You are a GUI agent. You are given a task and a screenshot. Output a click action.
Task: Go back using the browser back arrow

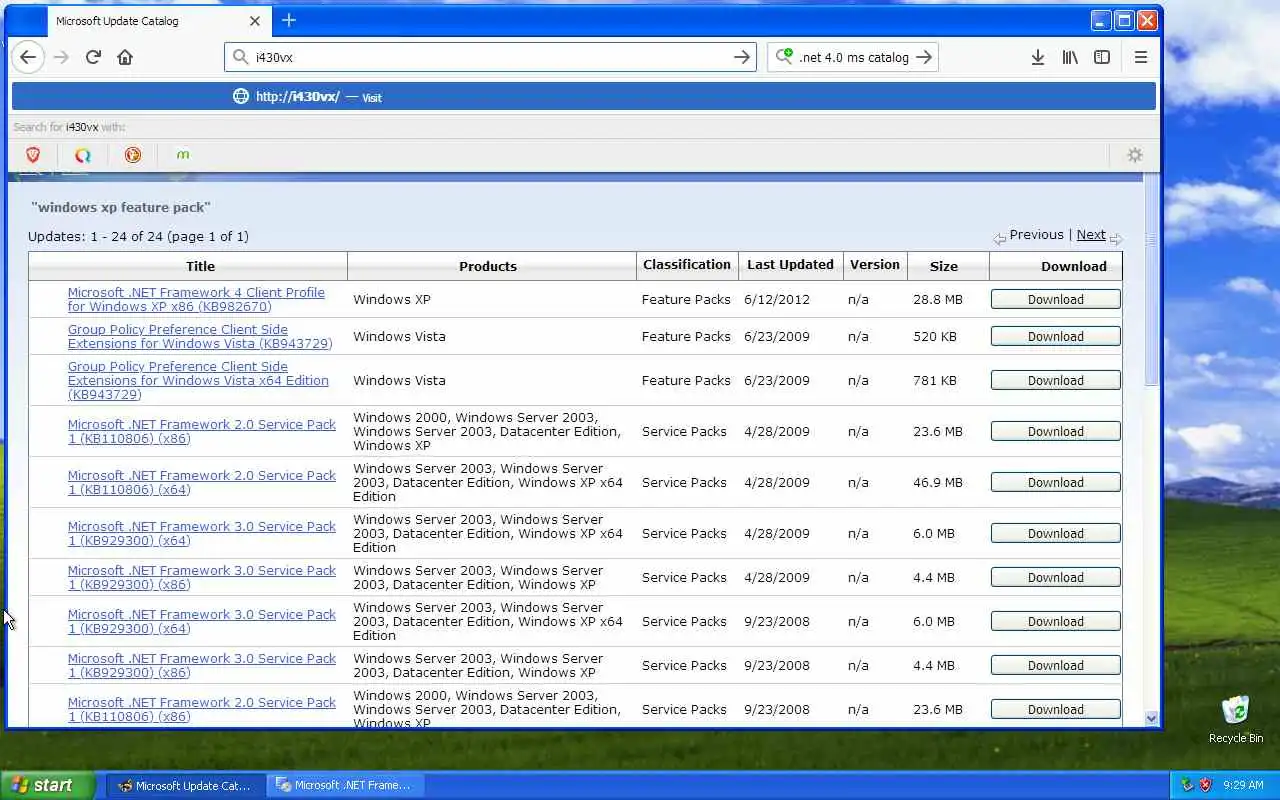point(28,57)
